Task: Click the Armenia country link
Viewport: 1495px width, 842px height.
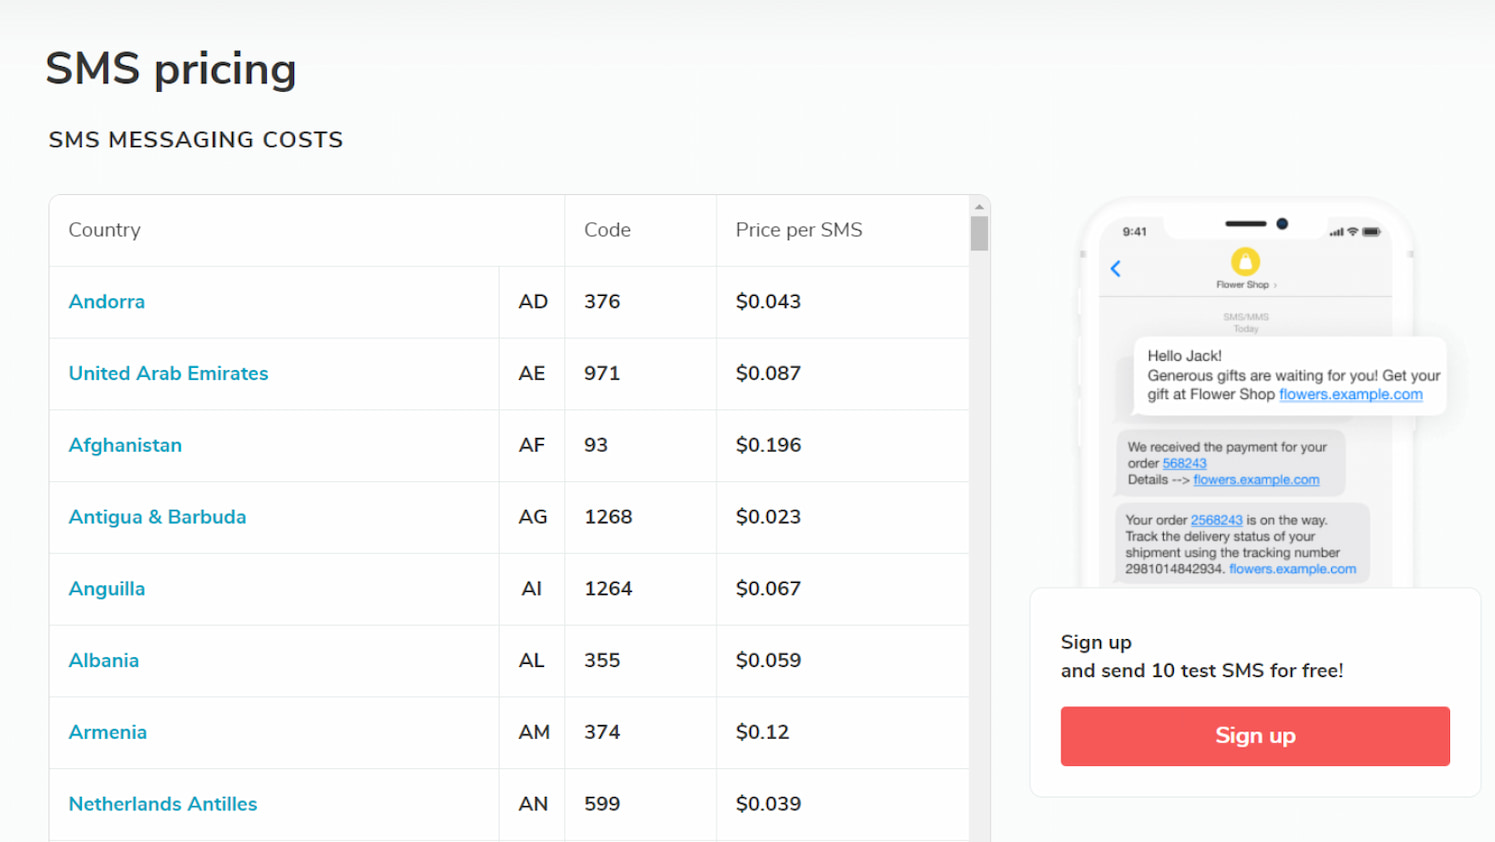Action: tap(108, 732)
